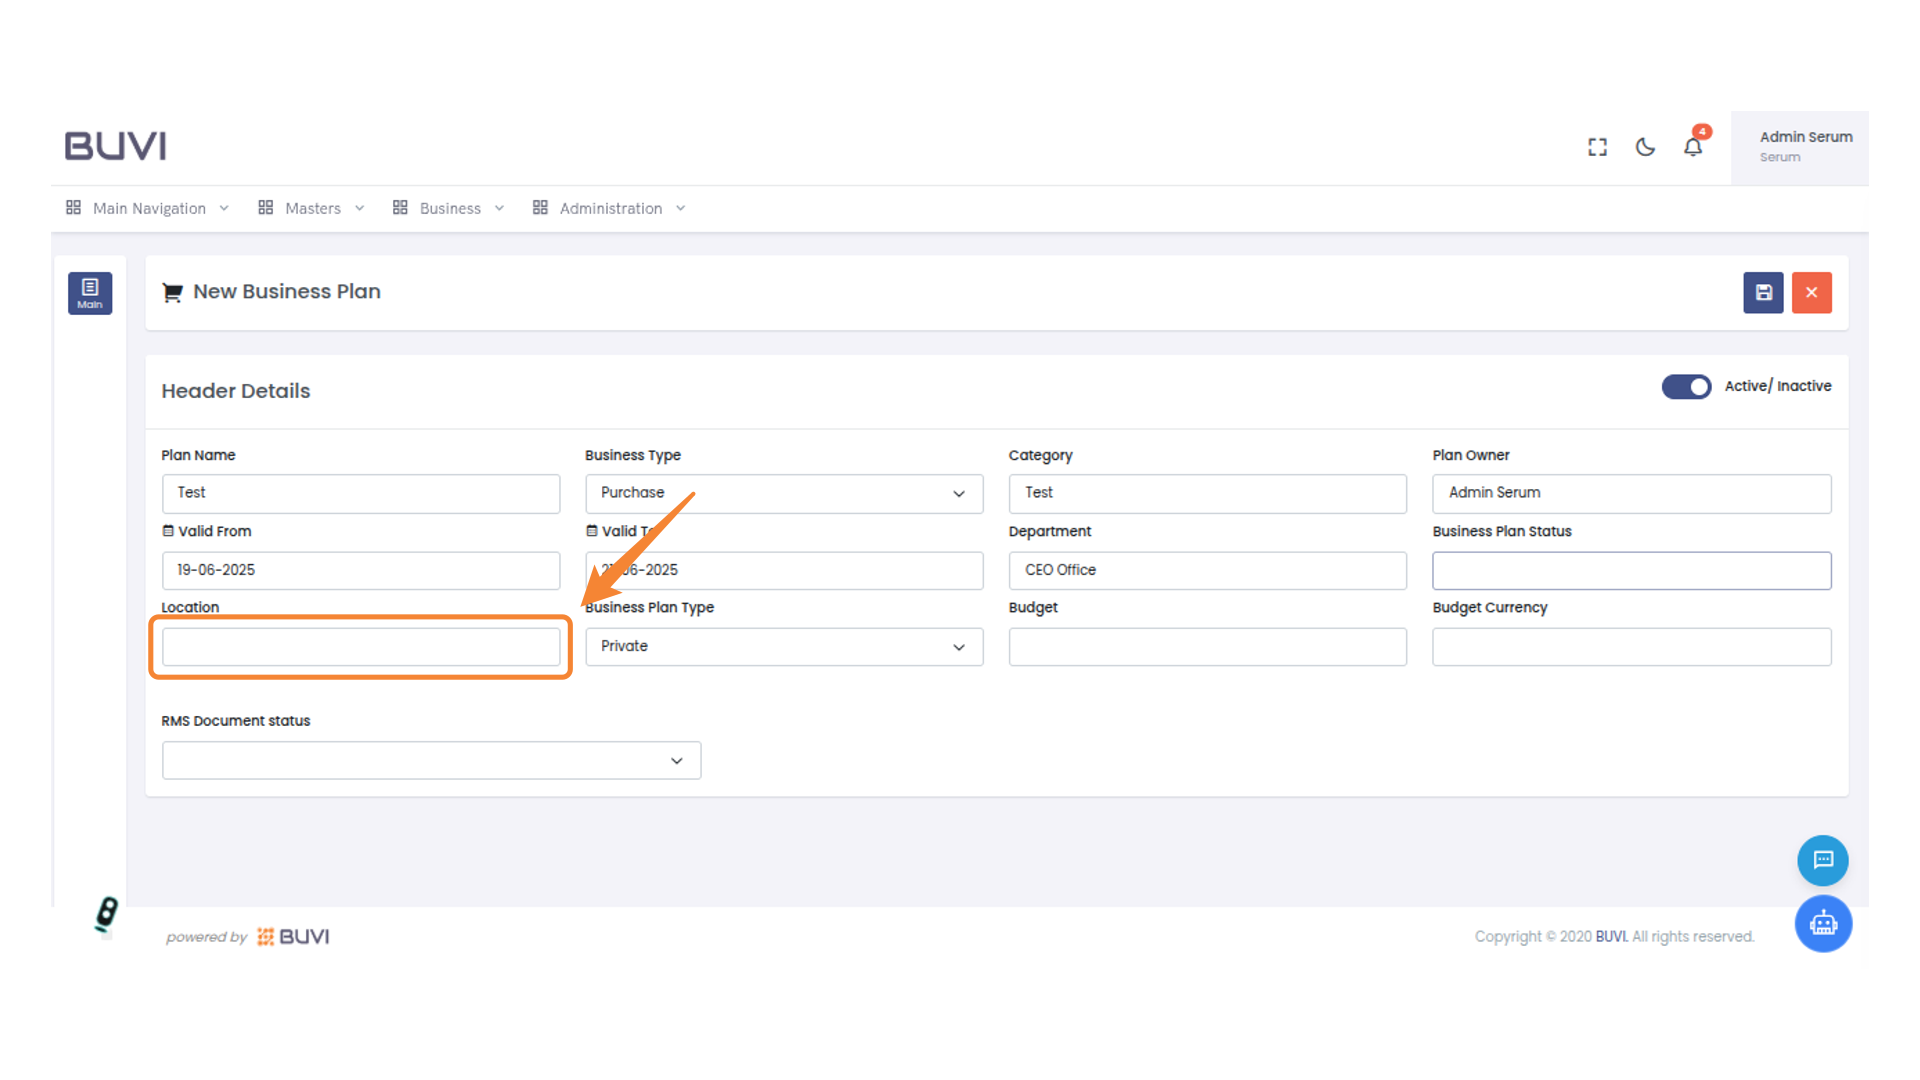Click the save disk icon button
The height and width of the screenshot is (1080, 1920).
pyautogui.click(x=1763, y=293)
